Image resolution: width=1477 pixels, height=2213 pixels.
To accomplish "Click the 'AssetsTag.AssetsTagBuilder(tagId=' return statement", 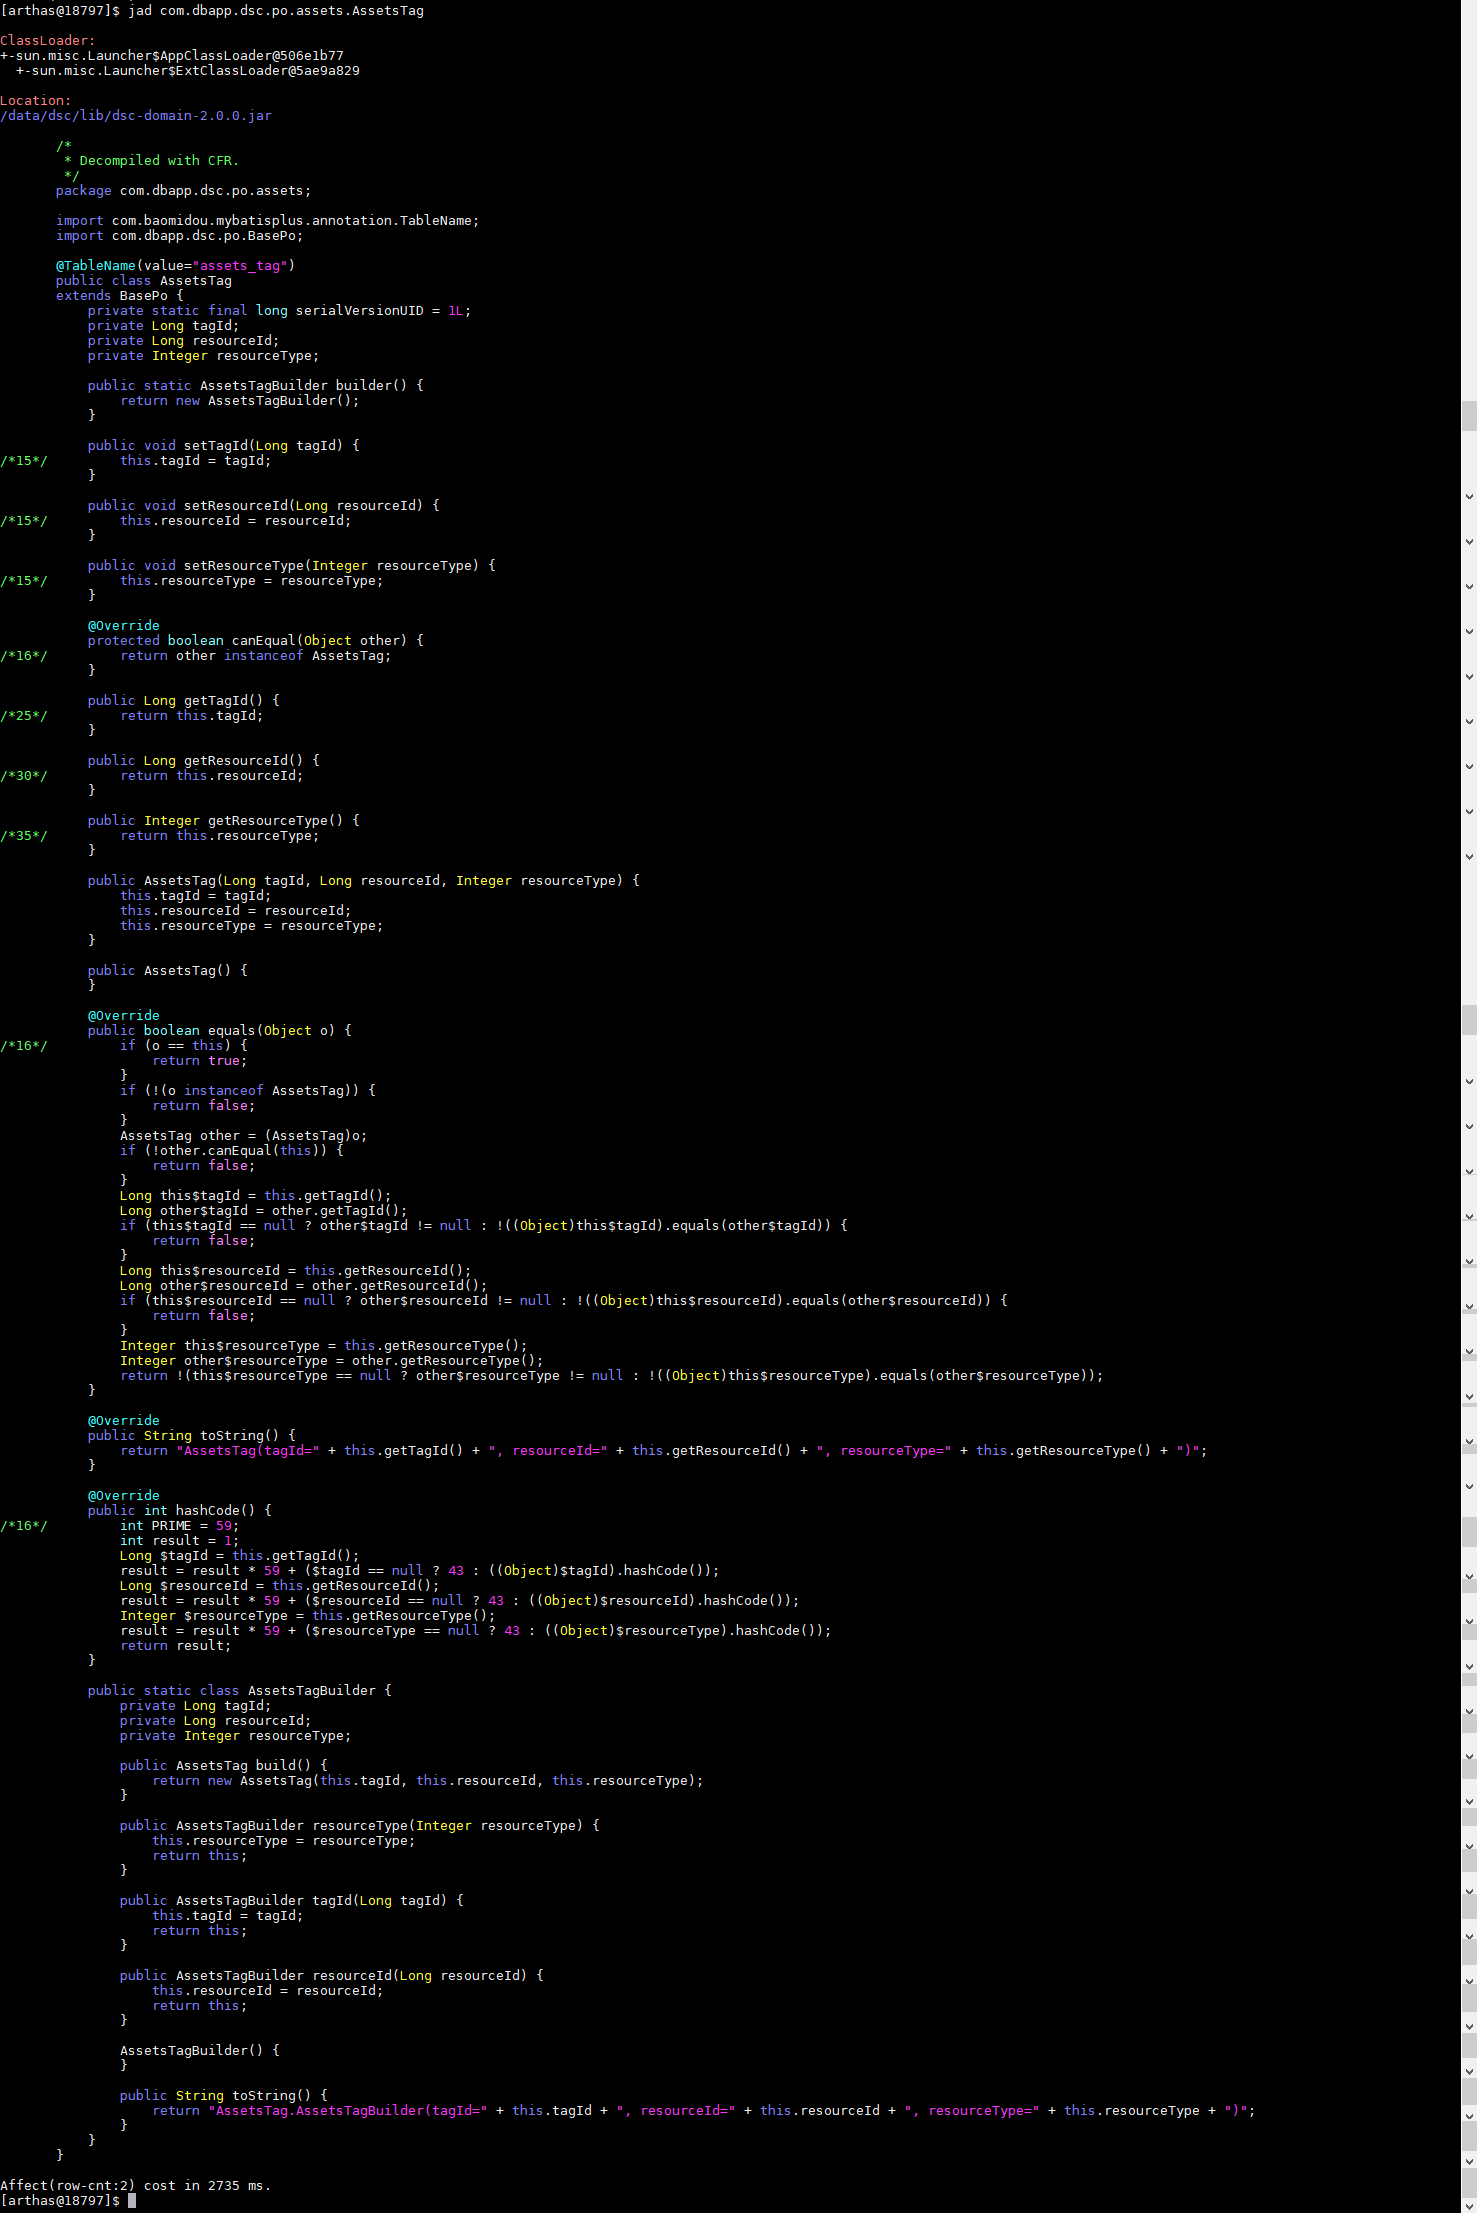I will (x=704, y=2111).
